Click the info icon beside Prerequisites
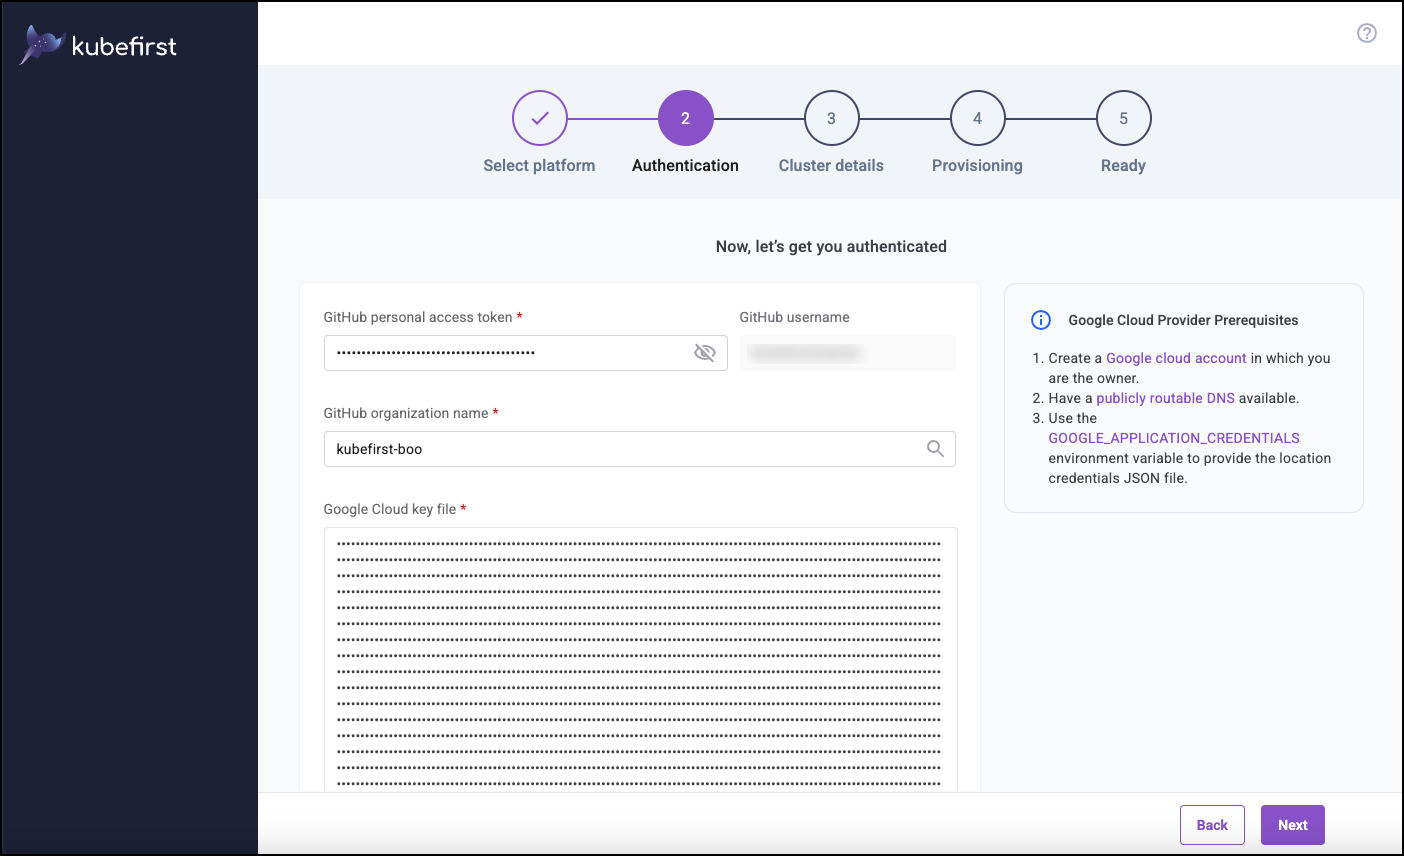The image size is (1404, 856). 1041,320
